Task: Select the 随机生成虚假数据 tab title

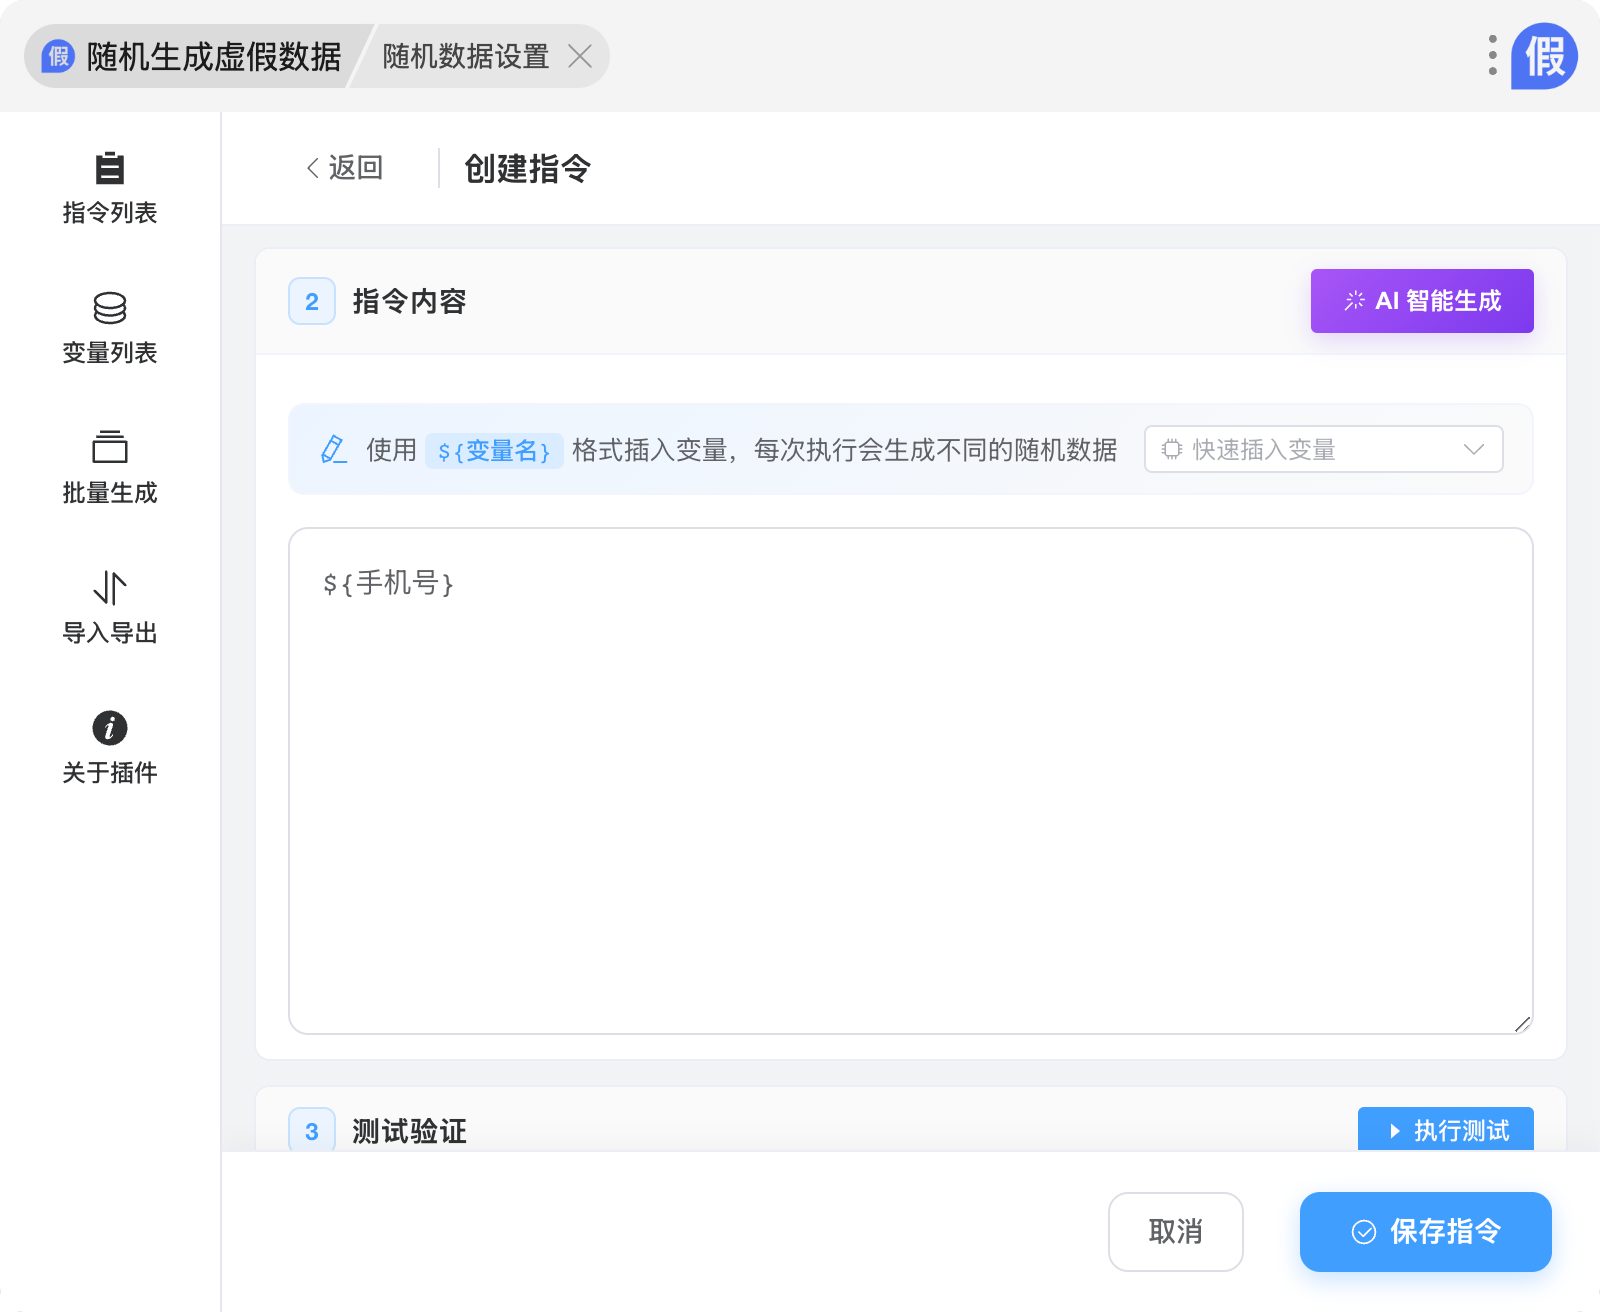Action: pos(213,56)
